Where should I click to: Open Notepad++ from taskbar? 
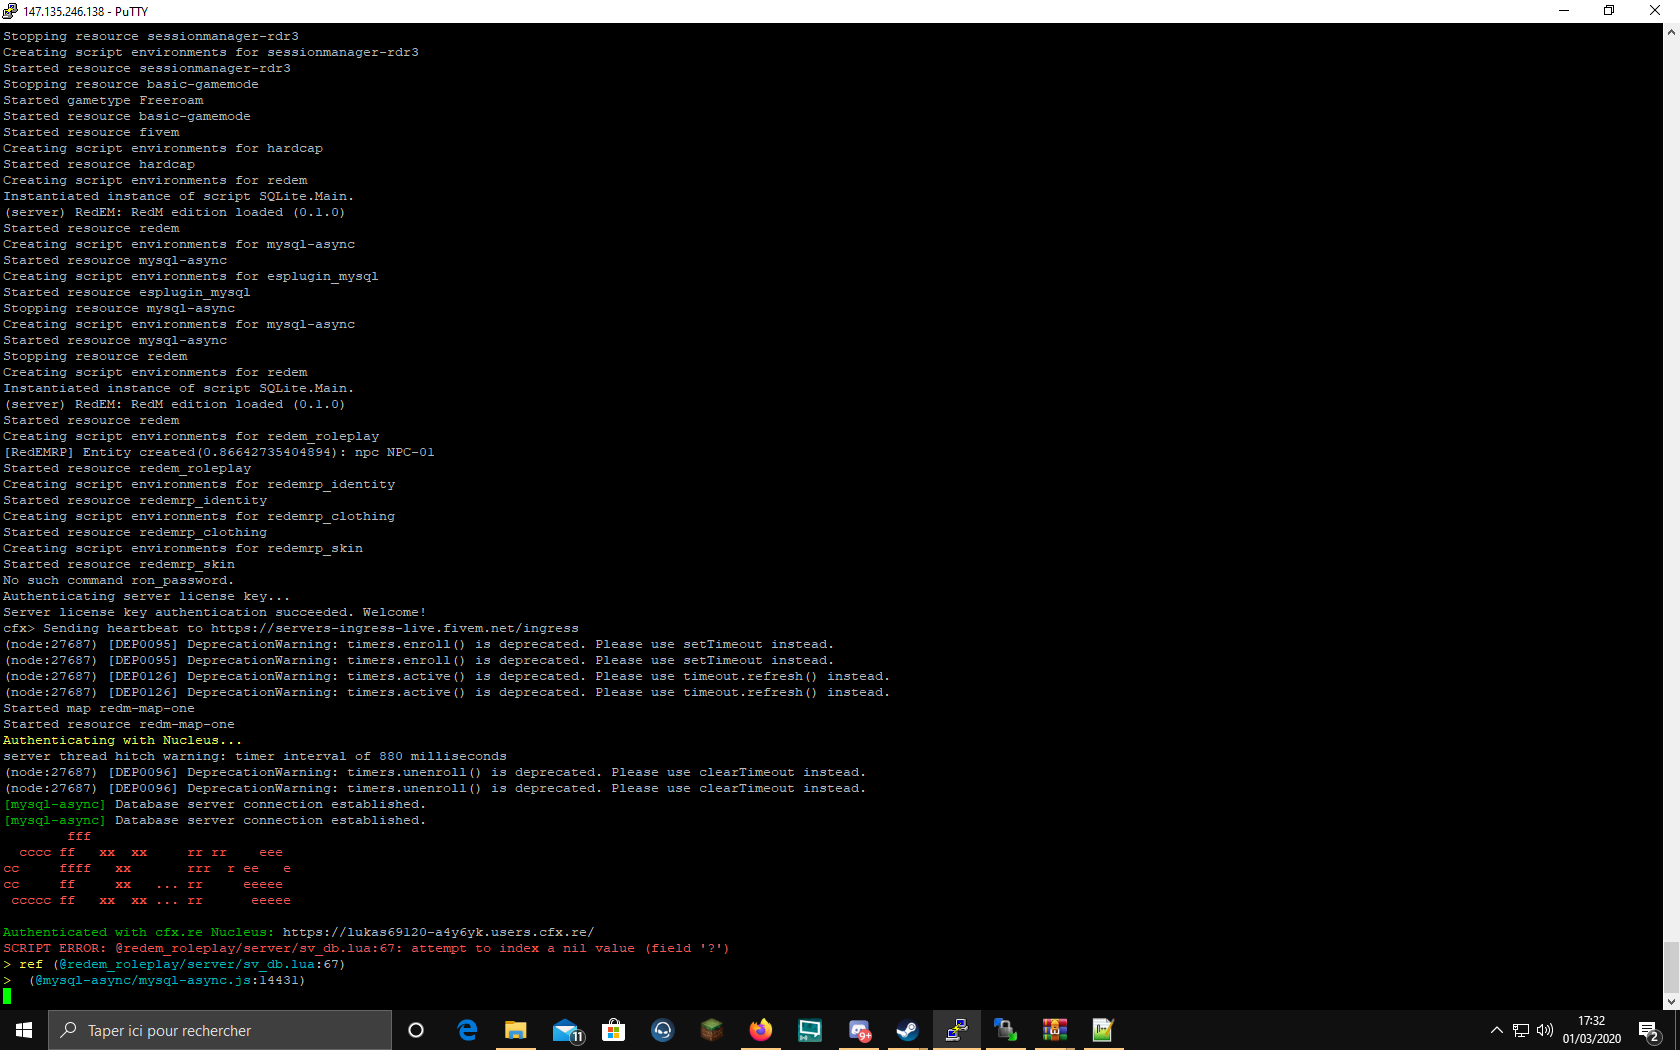point(1103,1030)
